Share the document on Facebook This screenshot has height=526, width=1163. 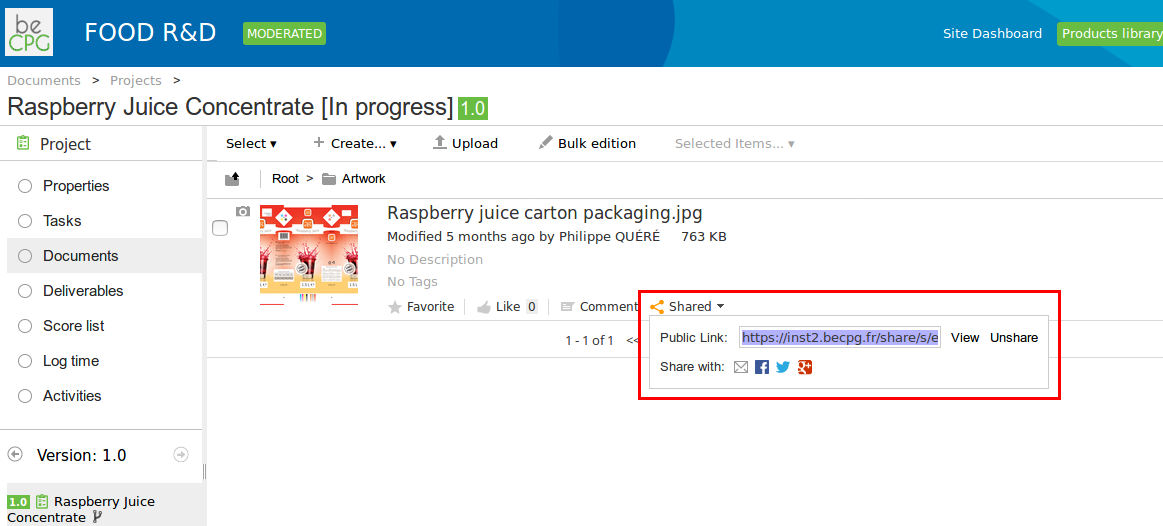pyautogui.click(x=762, y=367)
